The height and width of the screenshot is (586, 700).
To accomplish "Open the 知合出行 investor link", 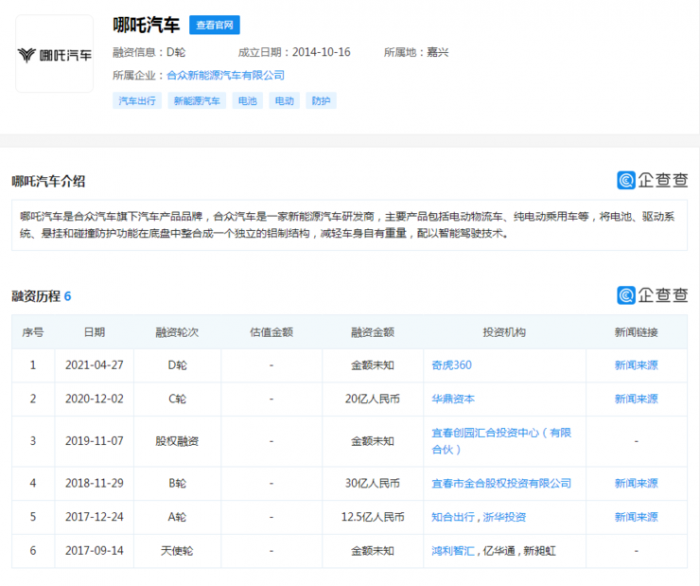I will click(x=453, y=517).
